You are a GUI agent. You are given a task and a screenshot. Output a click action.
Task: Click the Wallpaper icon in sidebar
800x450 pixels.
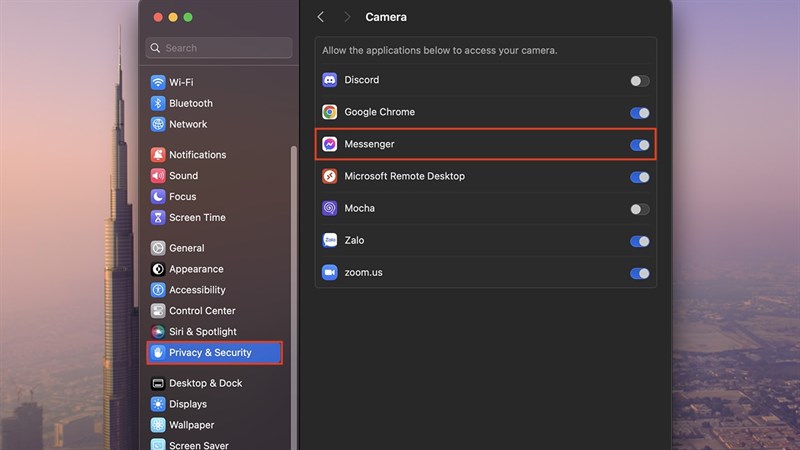[158, 425]
